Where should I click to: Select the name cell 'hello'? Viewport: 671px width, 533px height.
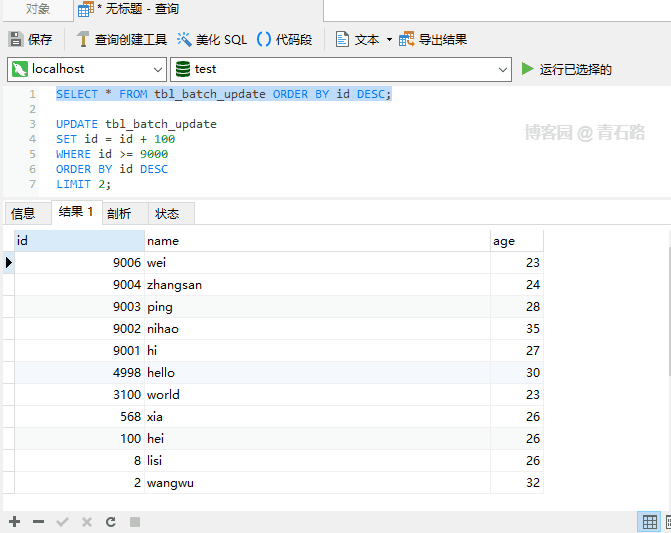point(318,373)
